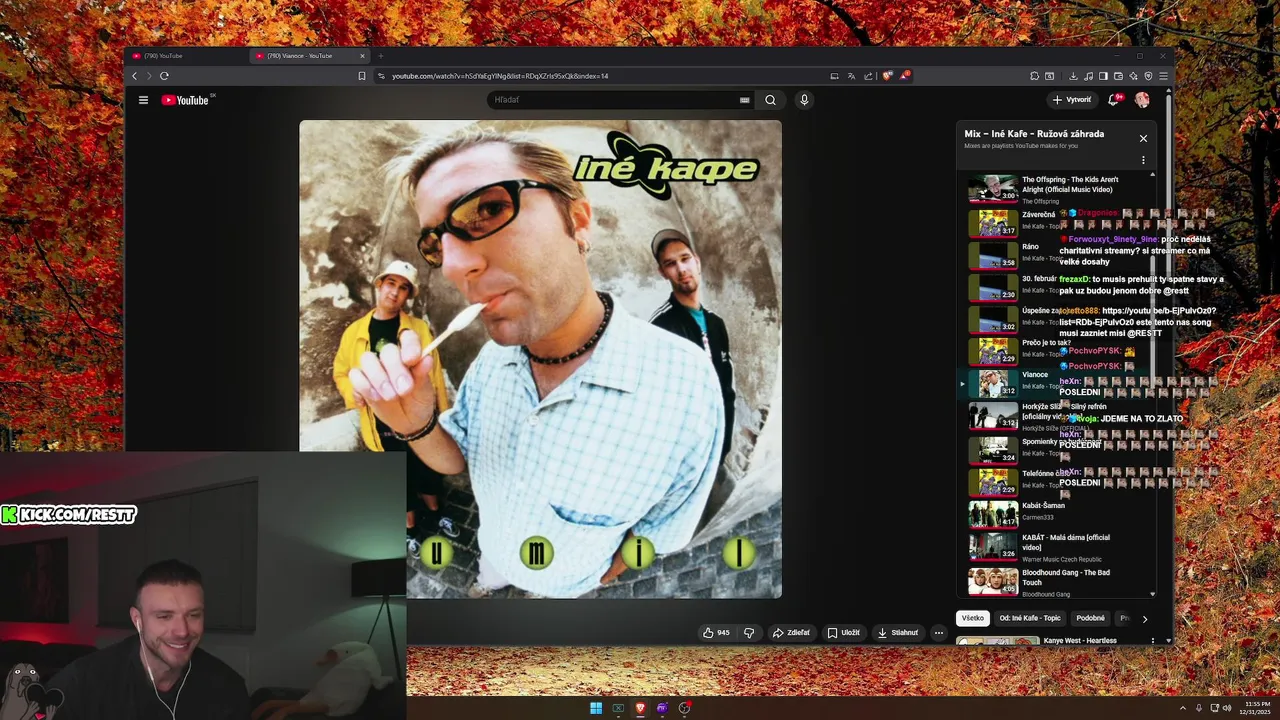Click the playlist scrollbar down arrow

point(1152,594)
